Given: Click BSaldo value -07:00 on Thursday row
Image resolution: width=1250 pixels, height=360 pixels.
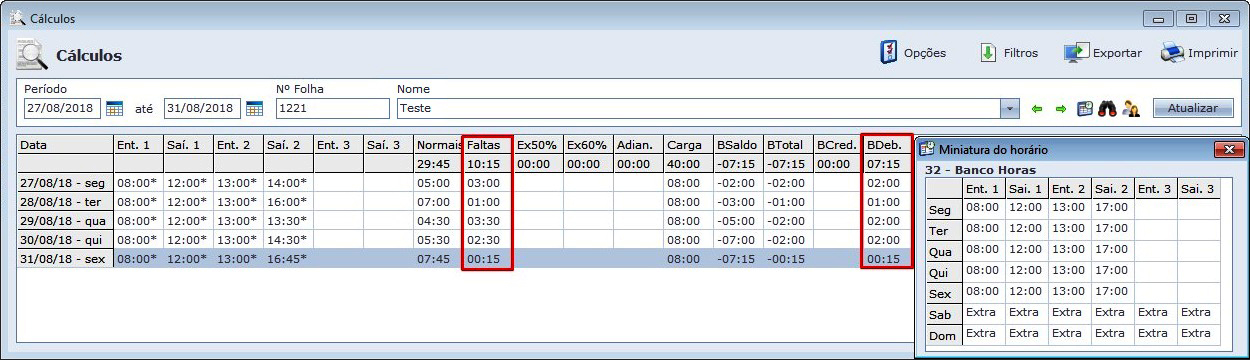Looking at the screenshot, I should 735,240.
